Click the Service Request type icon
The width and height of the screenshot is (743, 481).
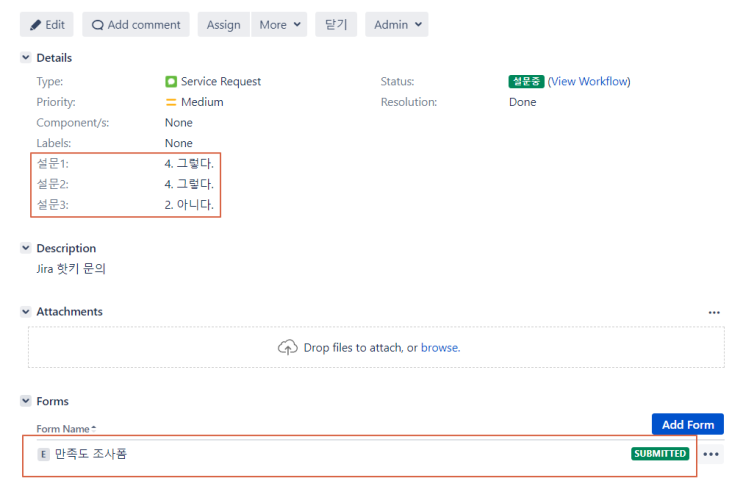point(171,81)
